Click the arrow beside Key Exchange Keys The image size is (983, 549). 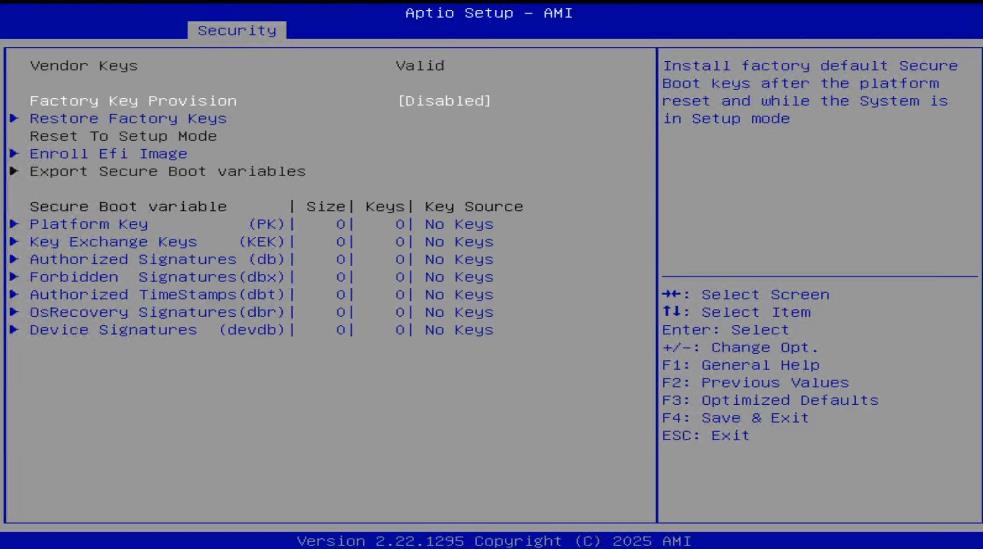(14, 241)
